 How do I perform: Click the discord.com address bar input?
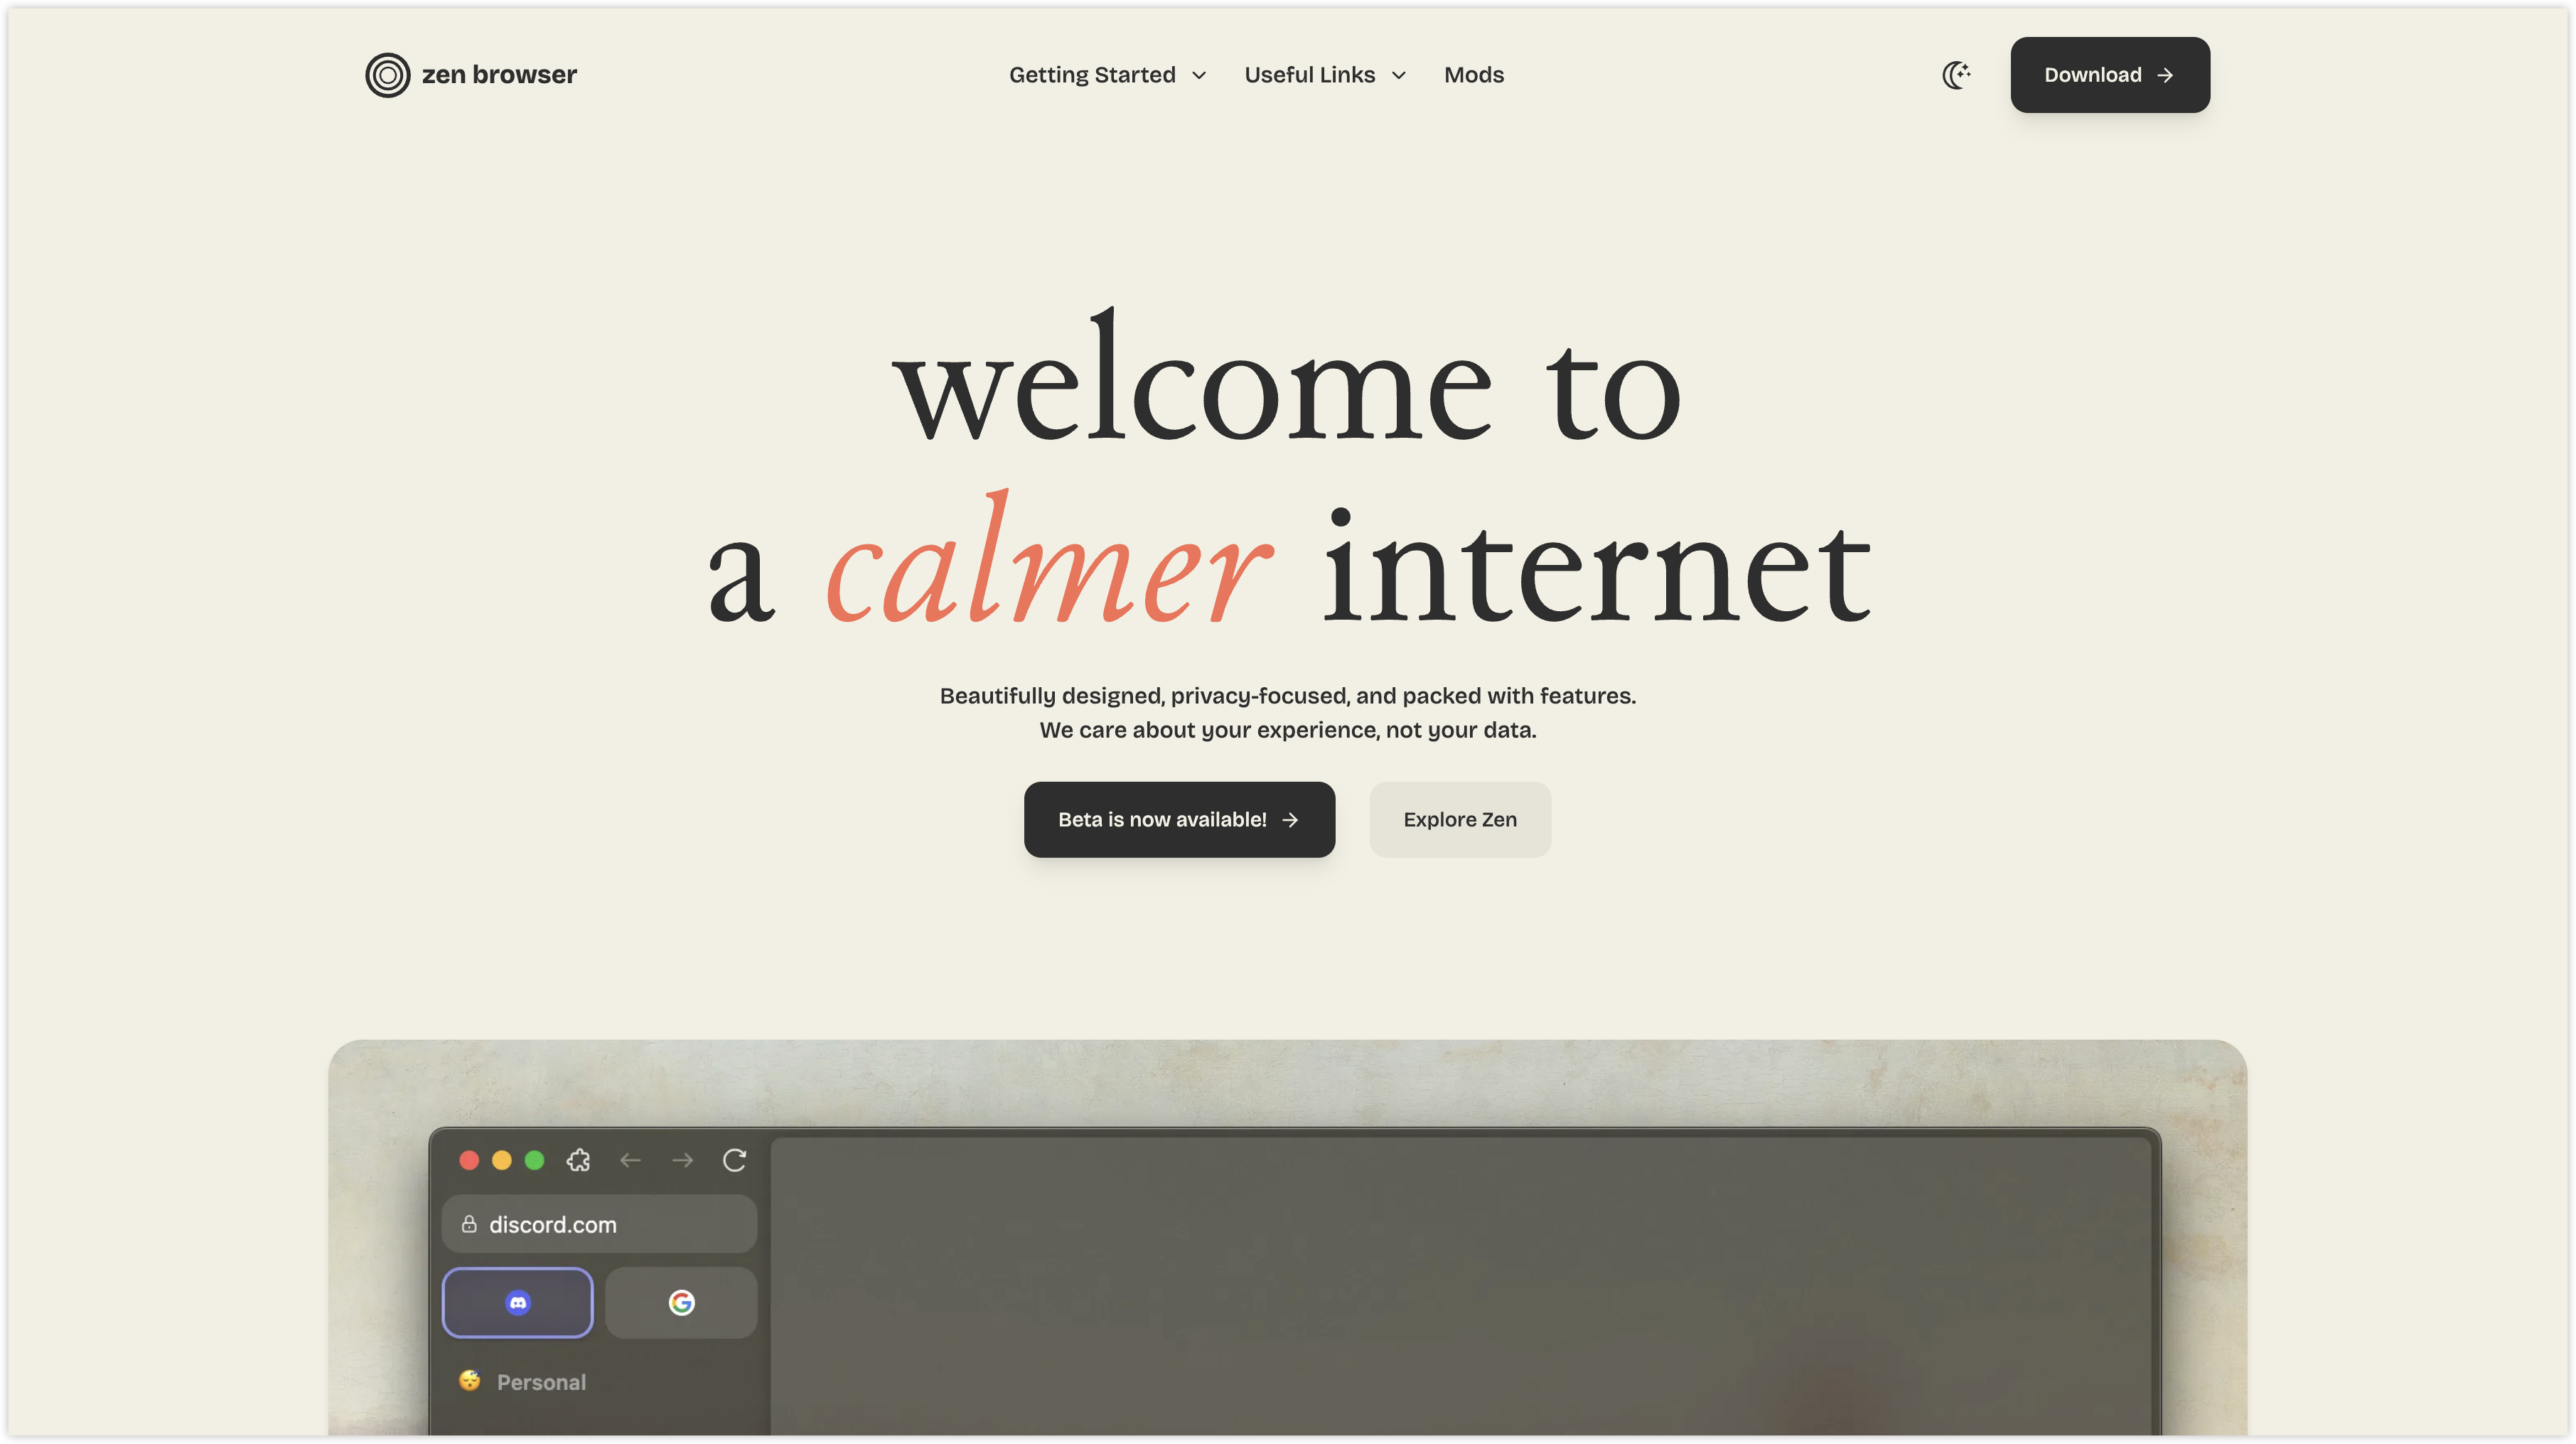coord(600,1223)
